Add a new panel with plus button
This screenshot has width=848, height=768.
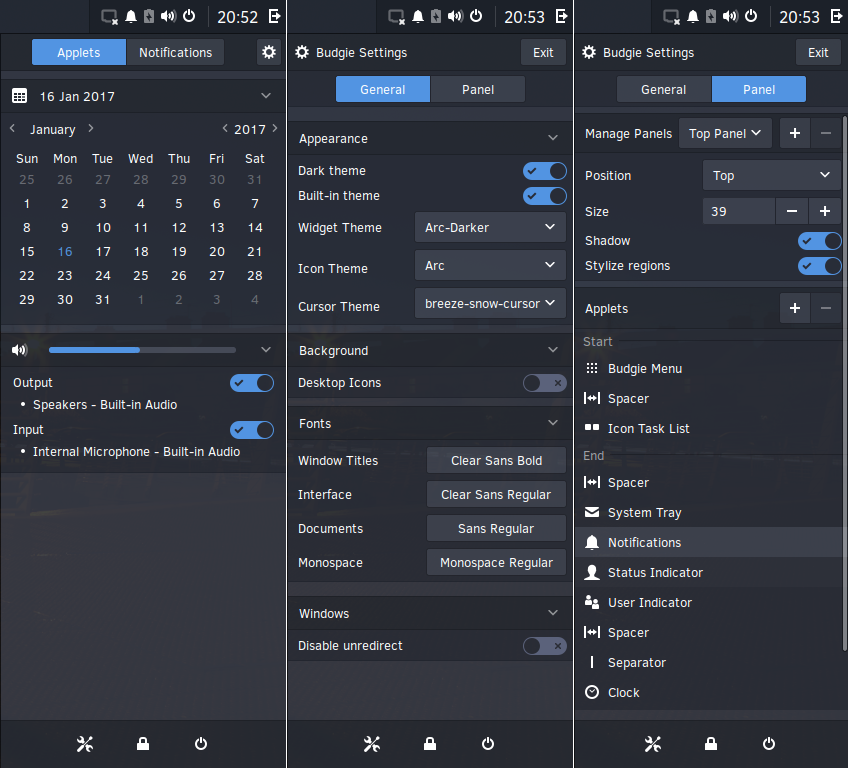[795, 133]
